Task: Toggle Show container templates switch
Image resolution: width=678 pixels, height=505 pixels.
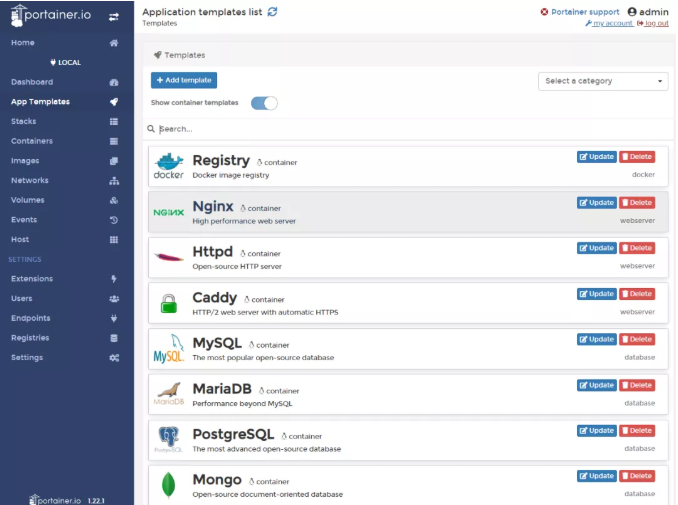Action: point(264,103)
